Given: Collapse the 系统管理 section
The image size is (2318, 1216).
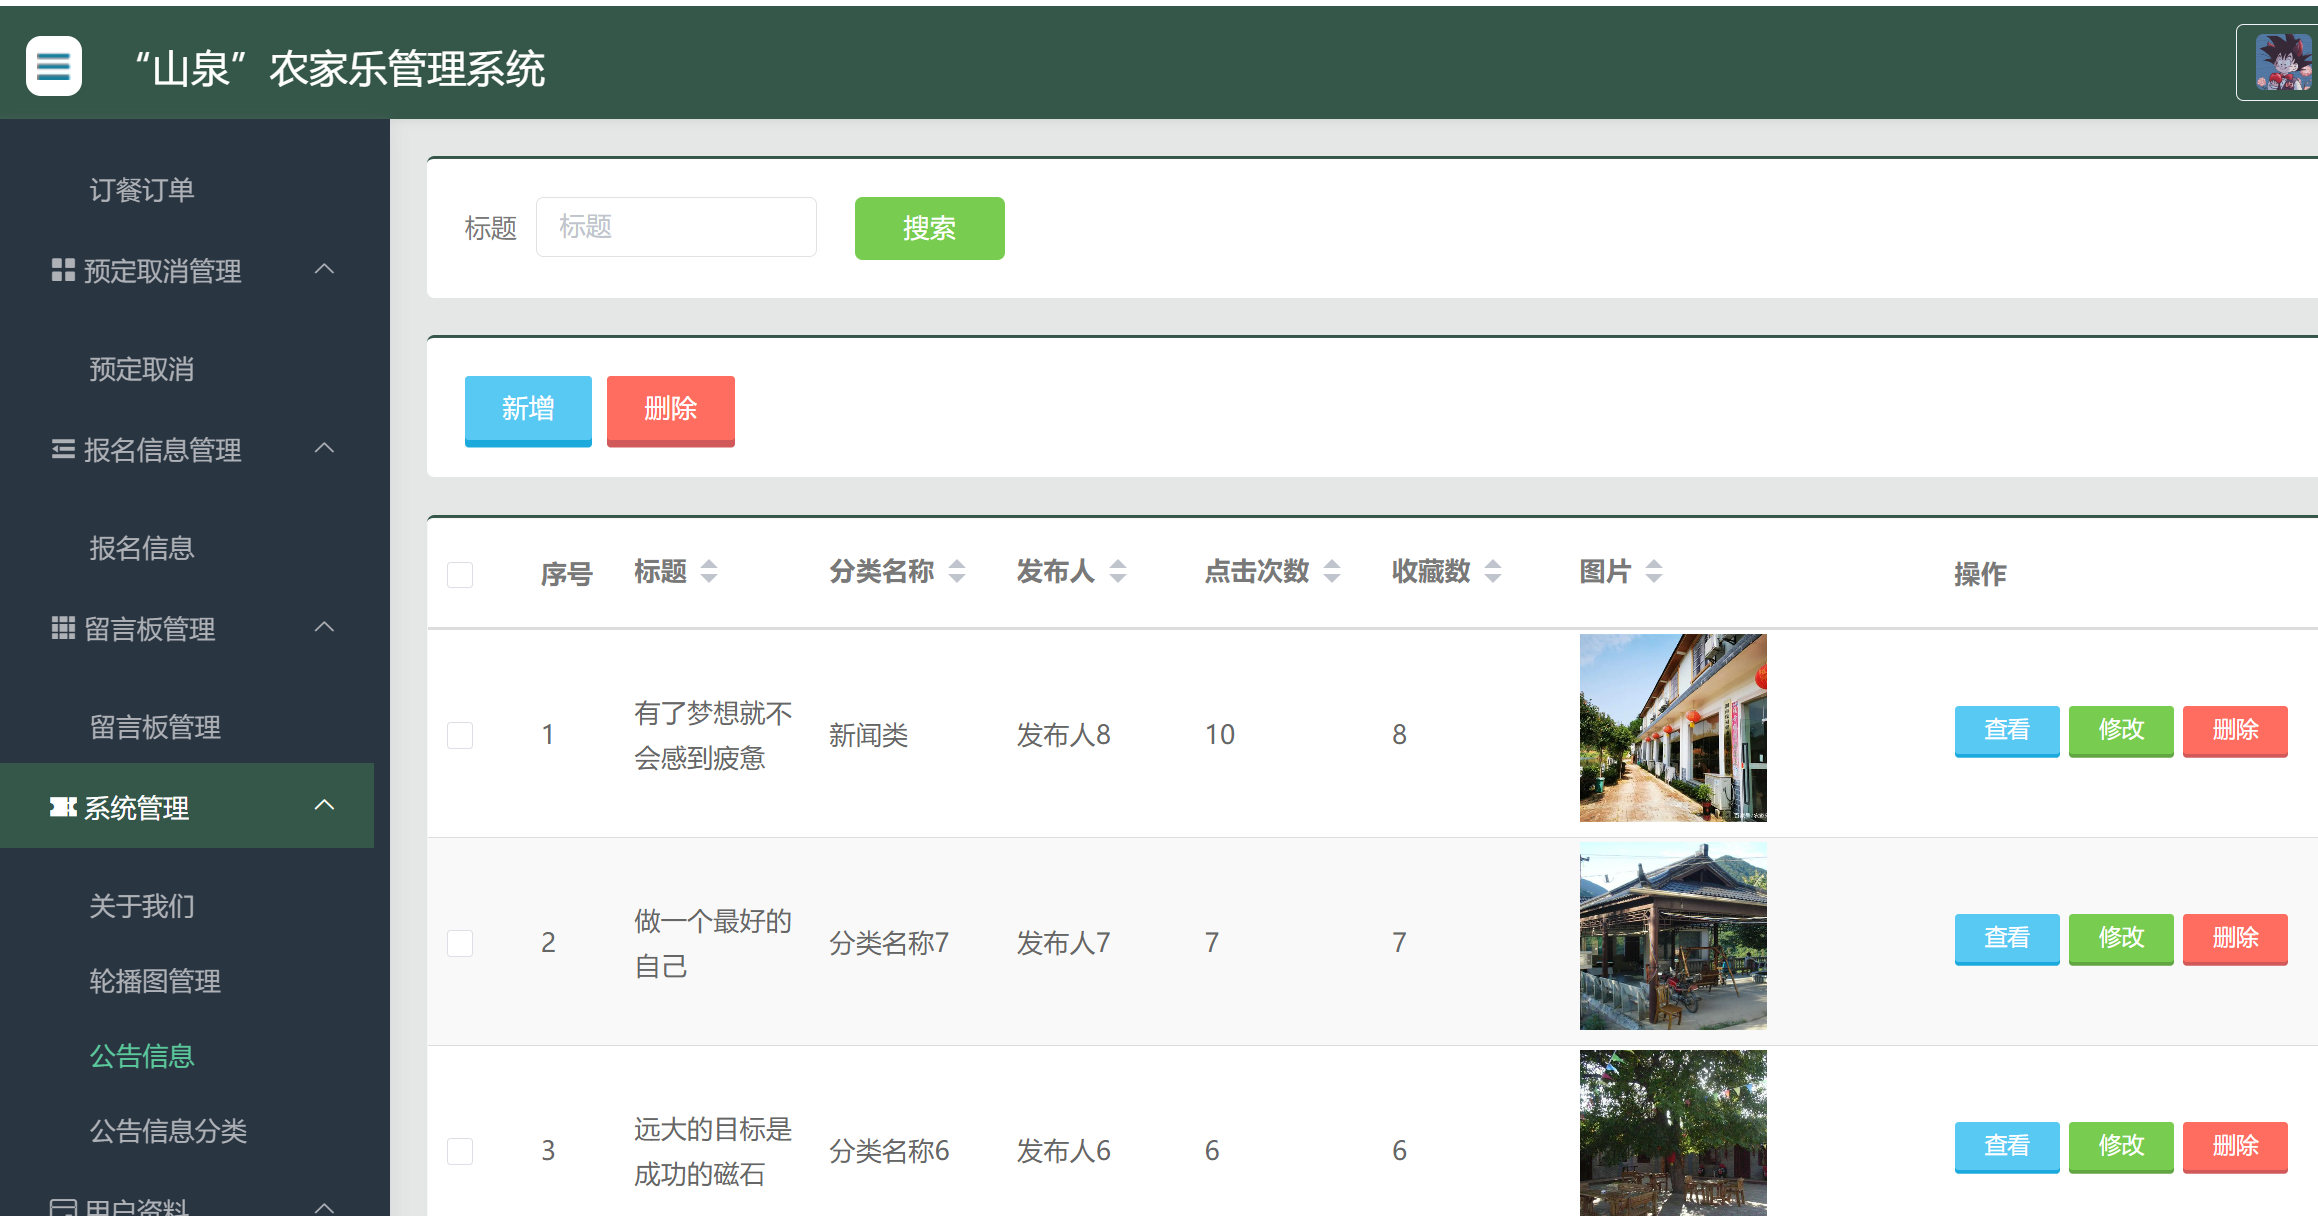Looking at the screenshot, I should (x=323, y=804).
